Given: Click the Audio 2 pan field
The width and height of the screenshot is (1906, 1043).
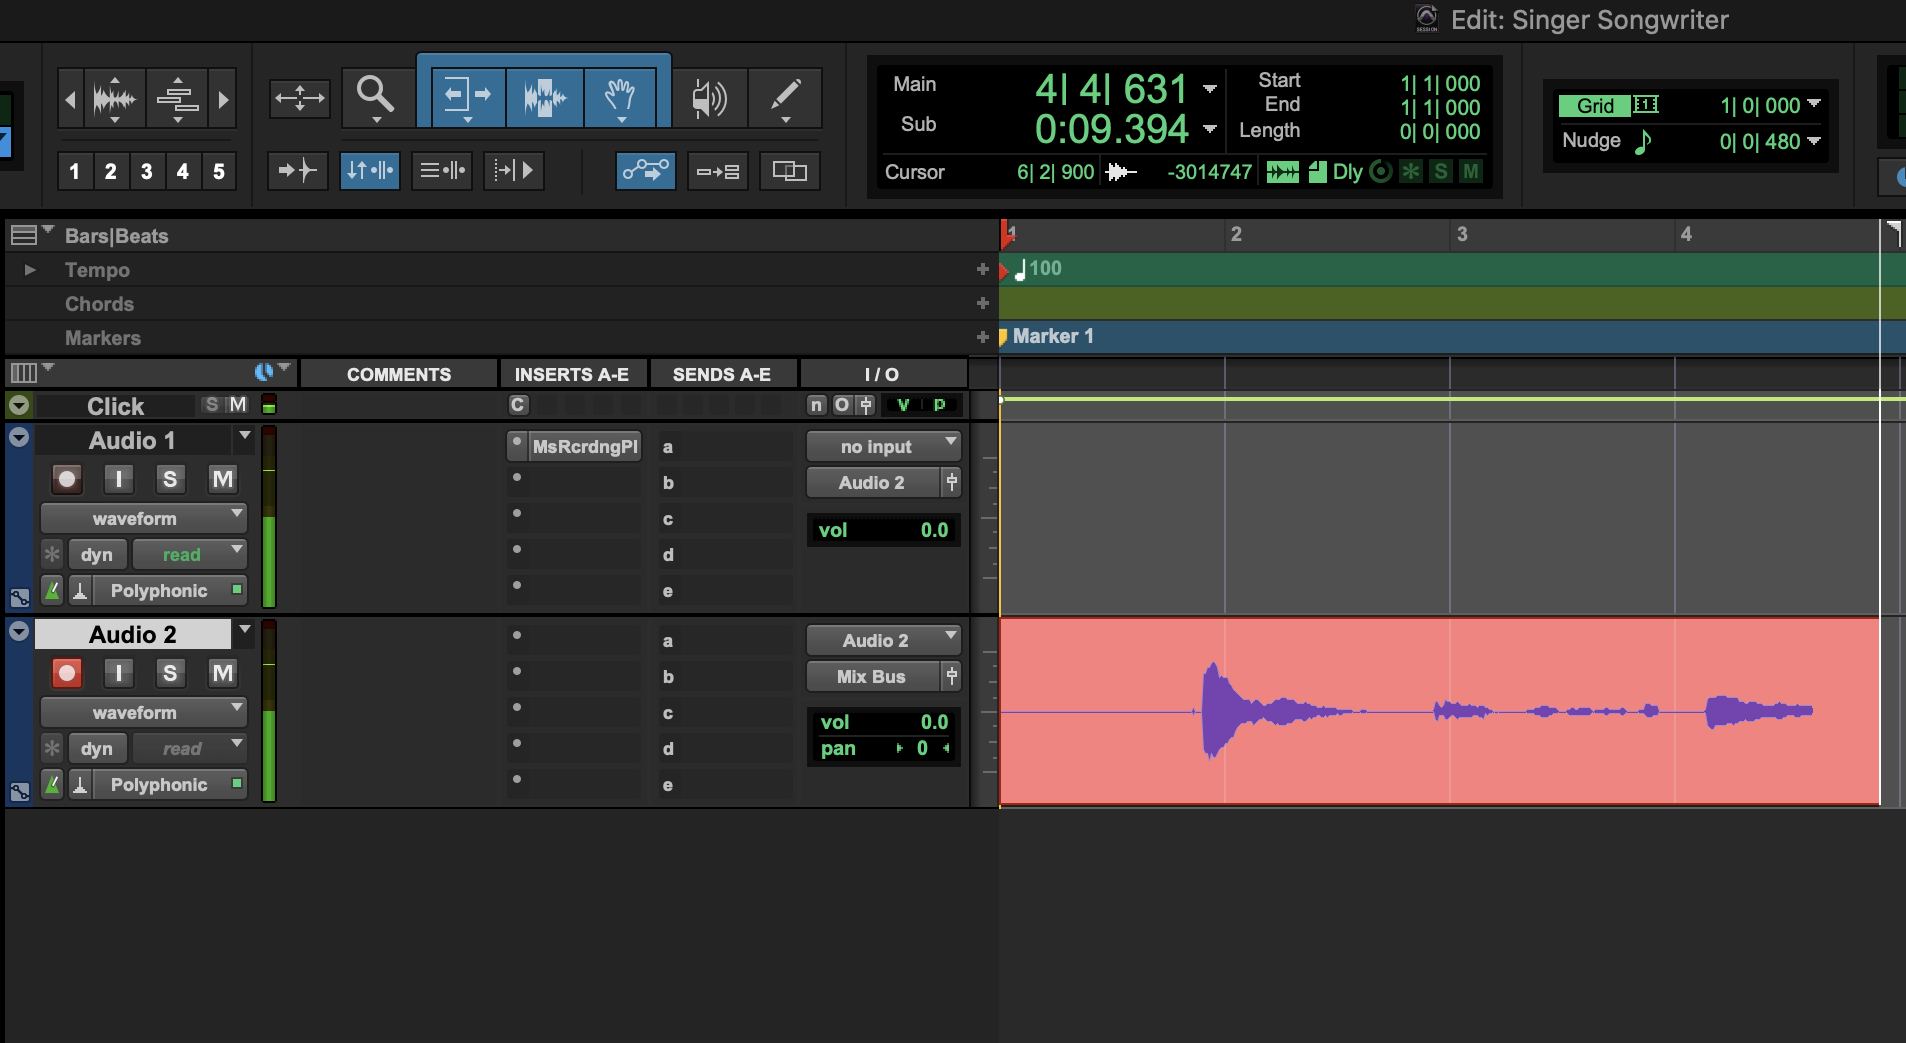Looking at the screenshot, I should (884, 748).
